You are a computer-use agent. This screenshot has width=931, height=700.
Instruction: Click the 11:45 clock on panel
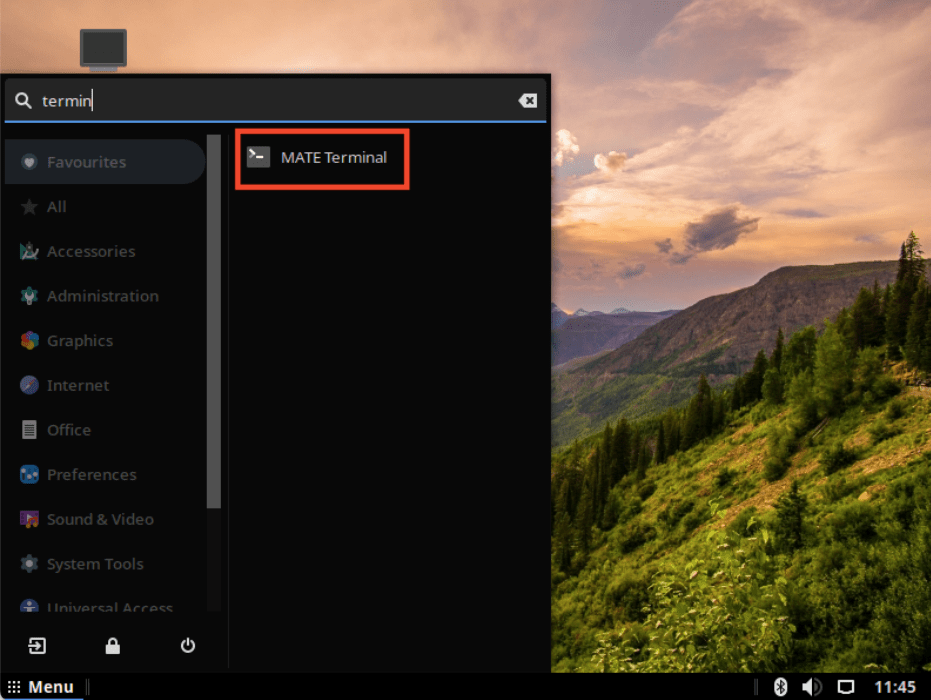pos(895,687)
